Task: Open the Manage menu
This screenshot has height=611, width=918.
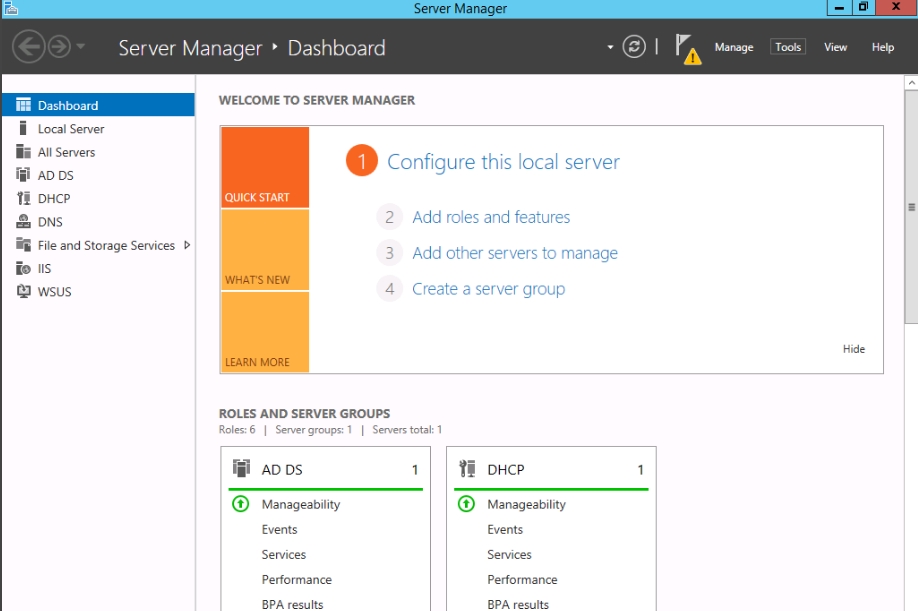Action: 734,47
